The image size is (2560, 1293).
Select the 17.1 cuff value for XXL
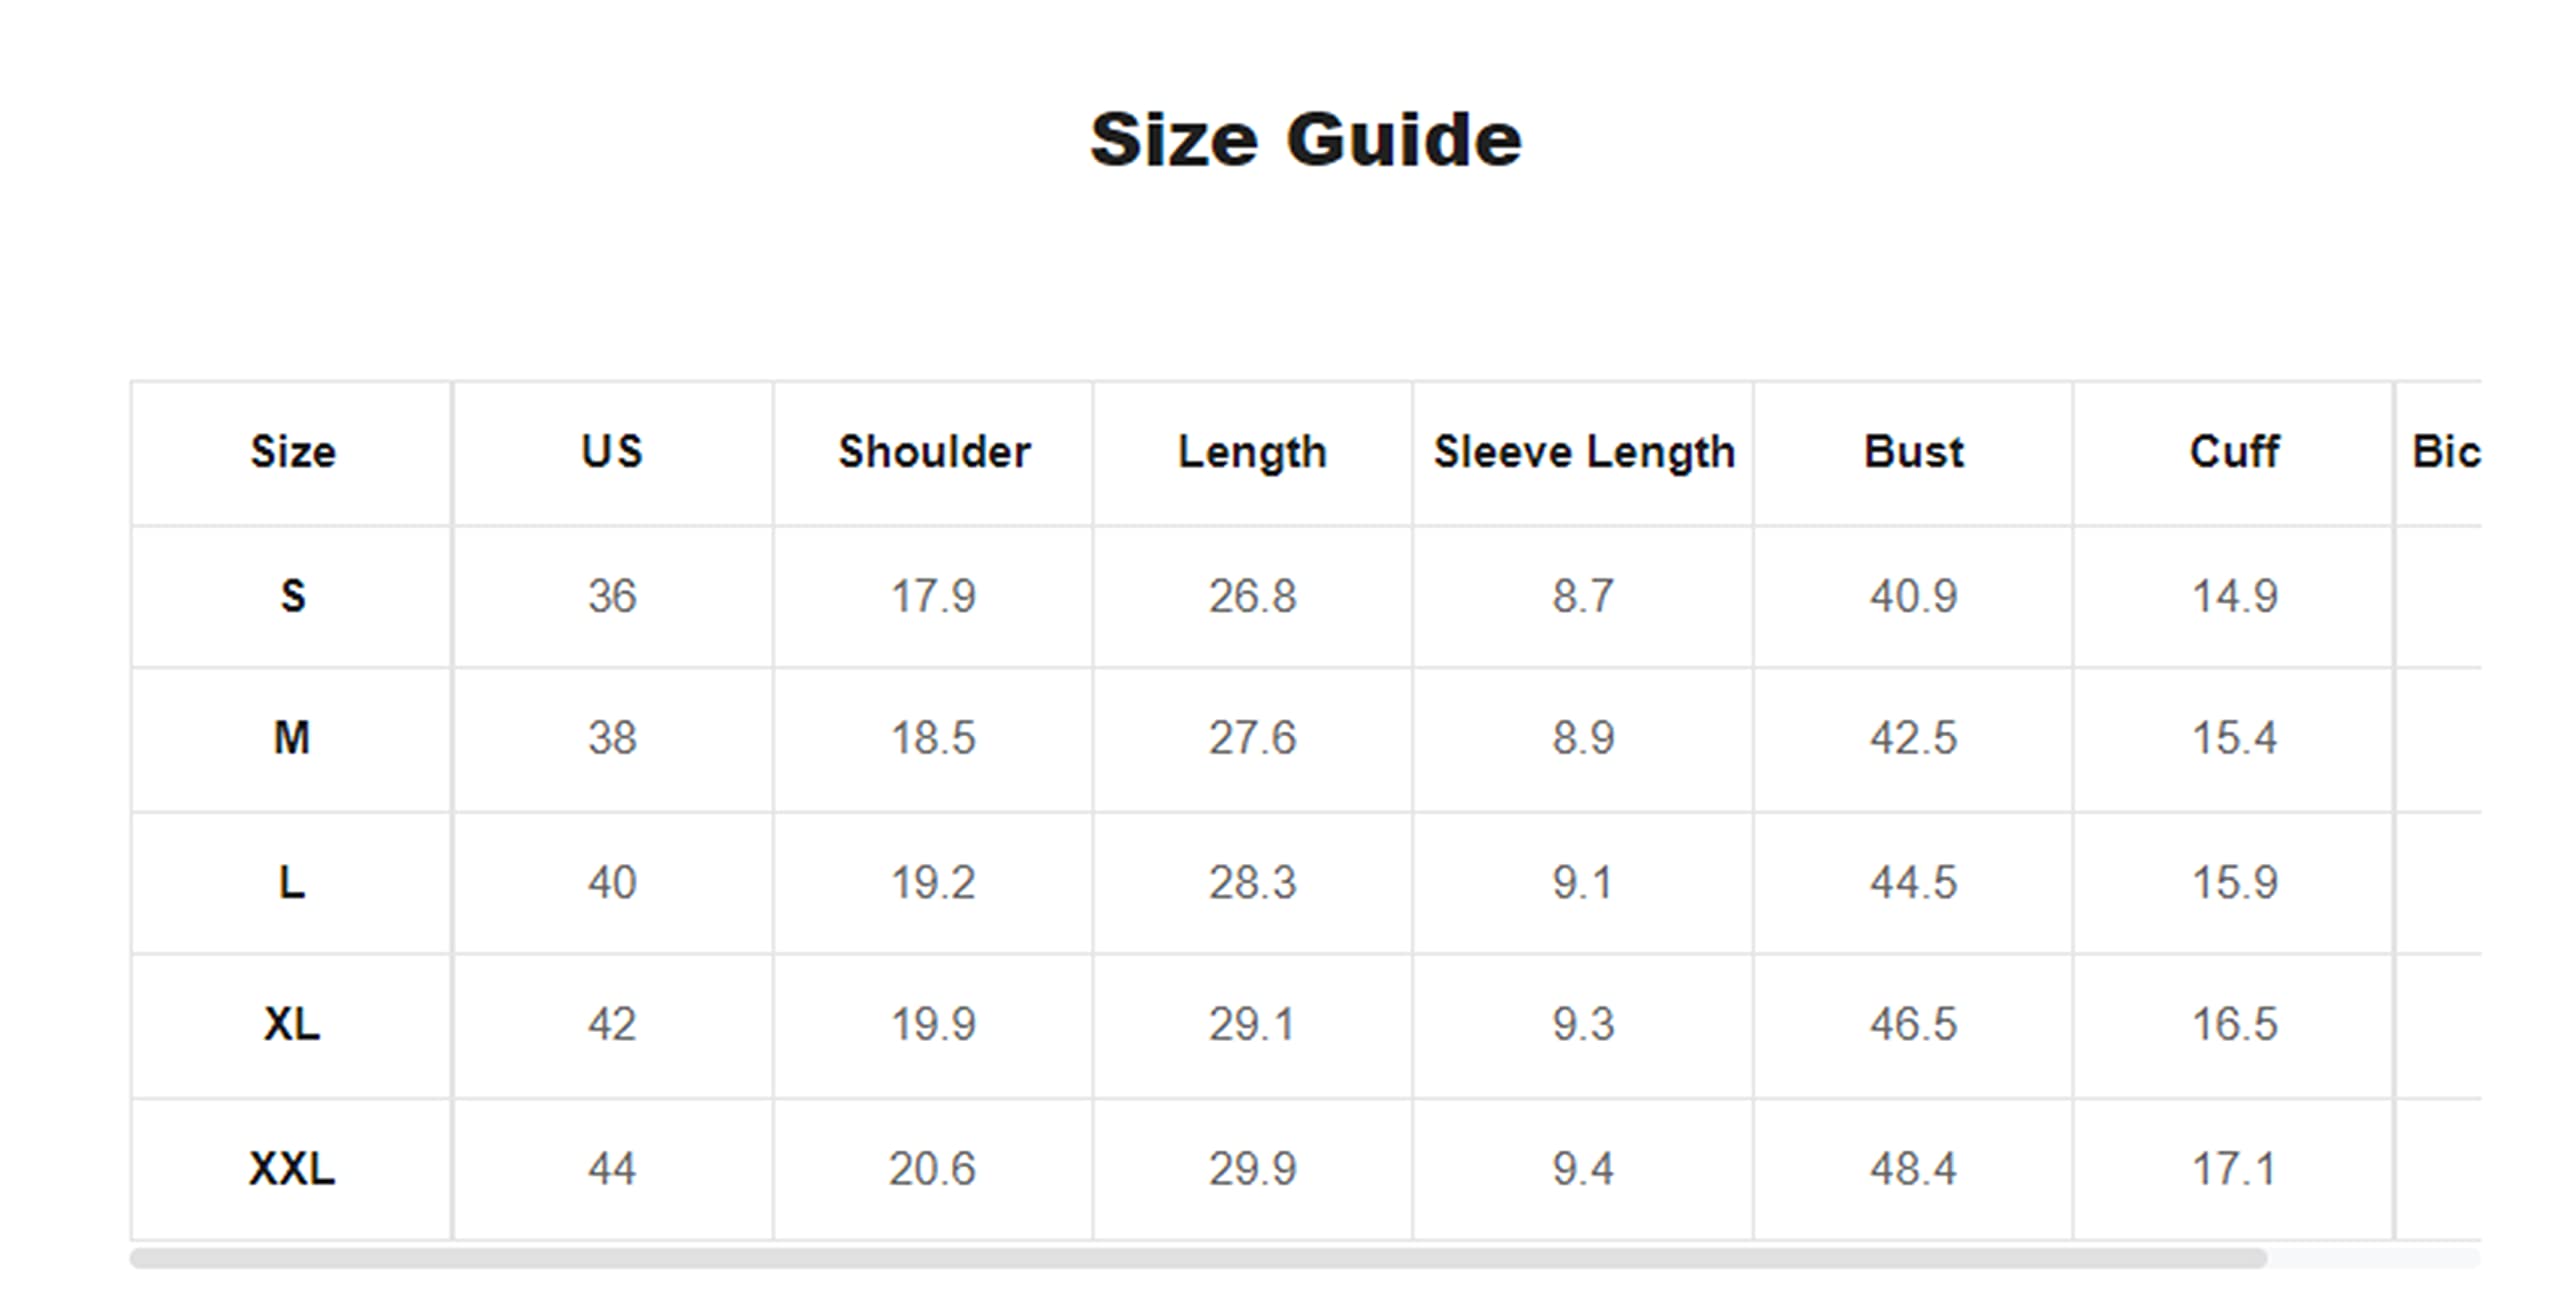pyautogui.click(x=2234, y=1168)
